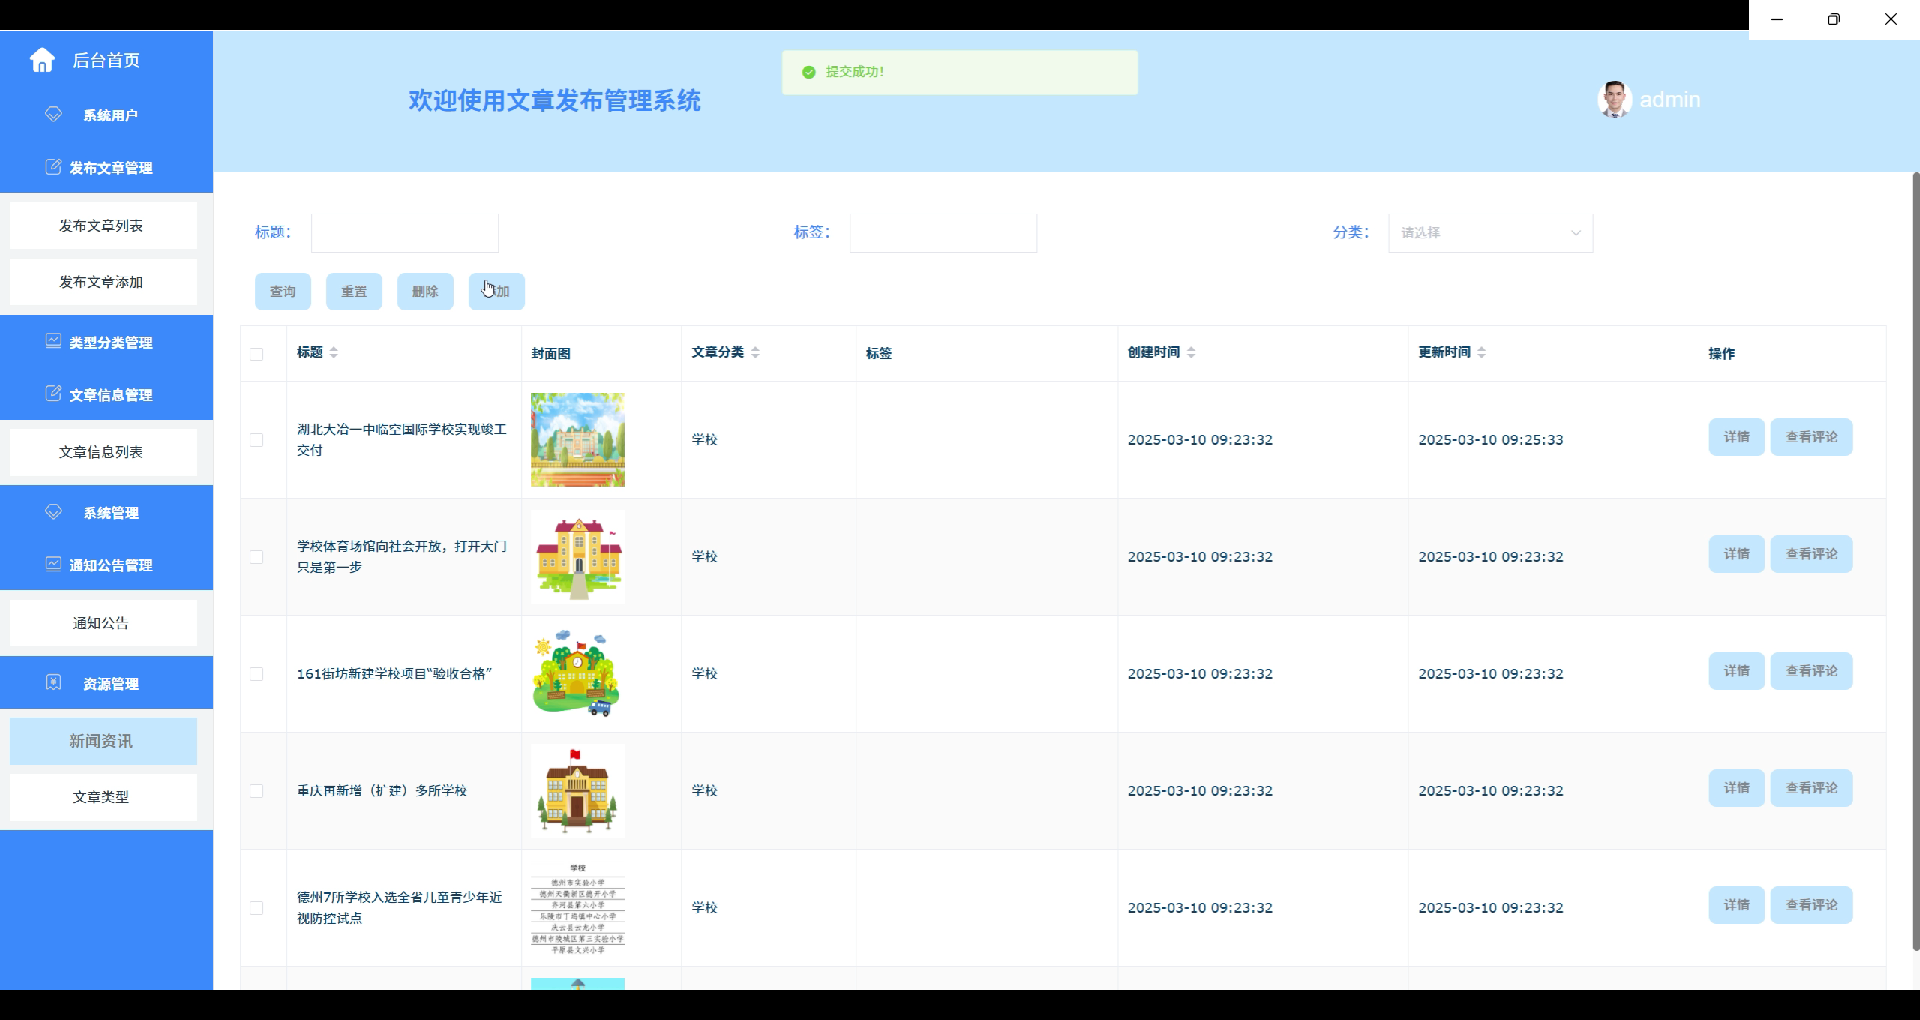The width and height of the screenshot is (1920, 1020).
Task: Click the 重置 reset button
Action: [354, 291]
